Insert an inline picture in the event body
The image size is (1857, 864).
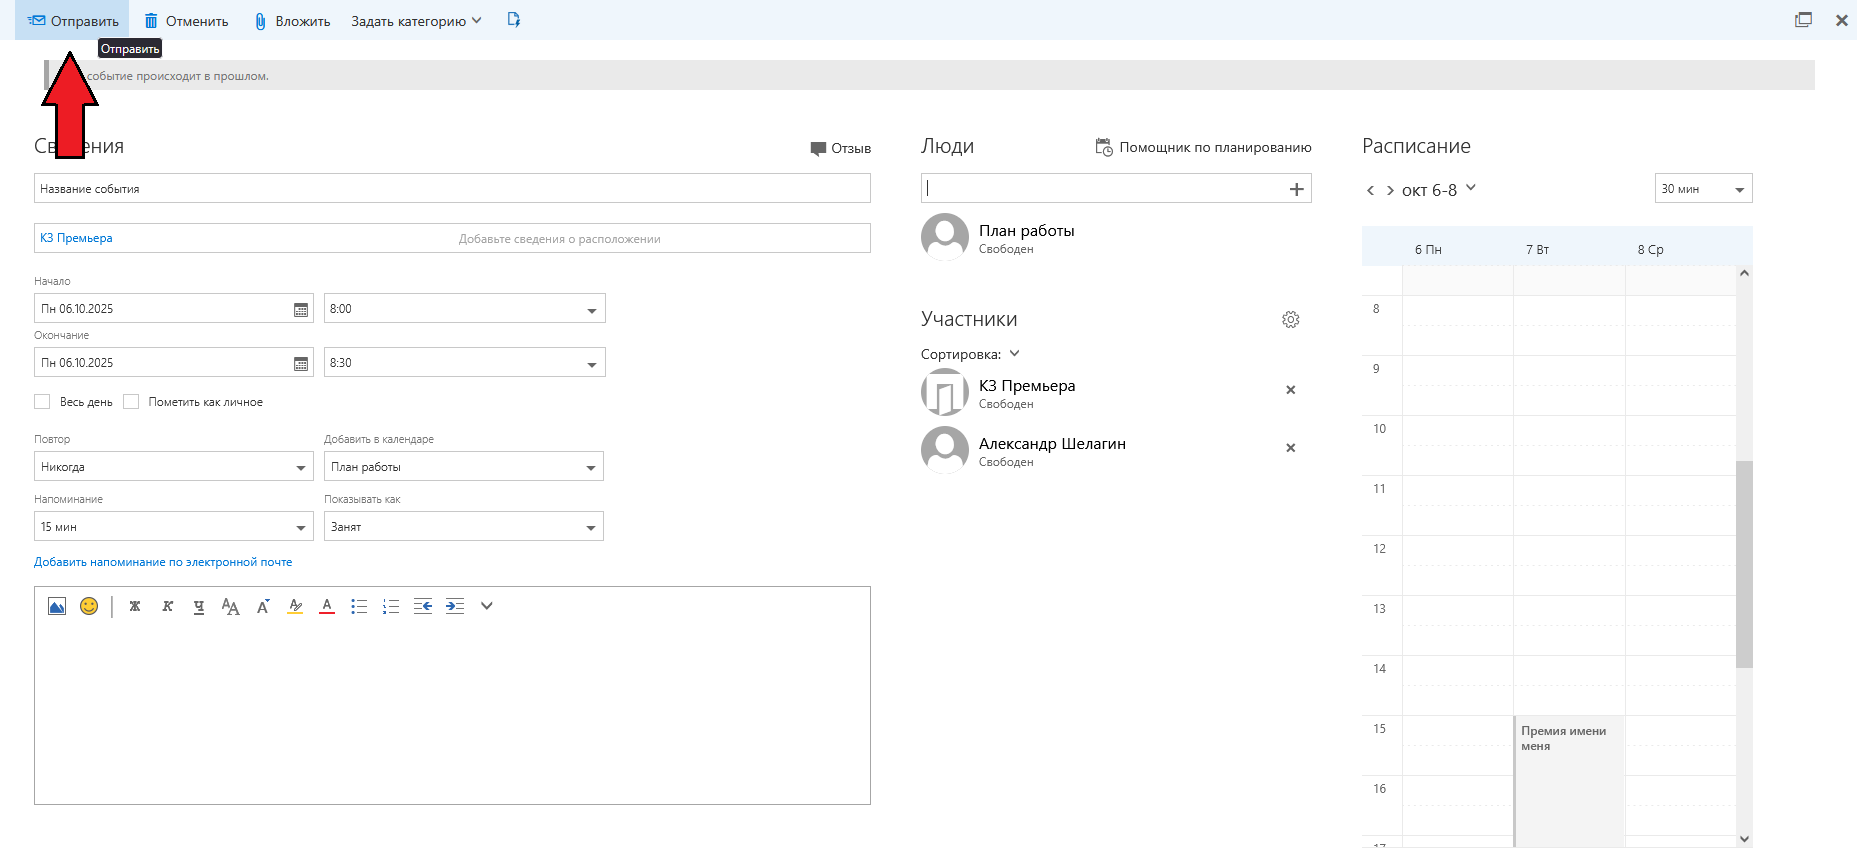[57, 606]
